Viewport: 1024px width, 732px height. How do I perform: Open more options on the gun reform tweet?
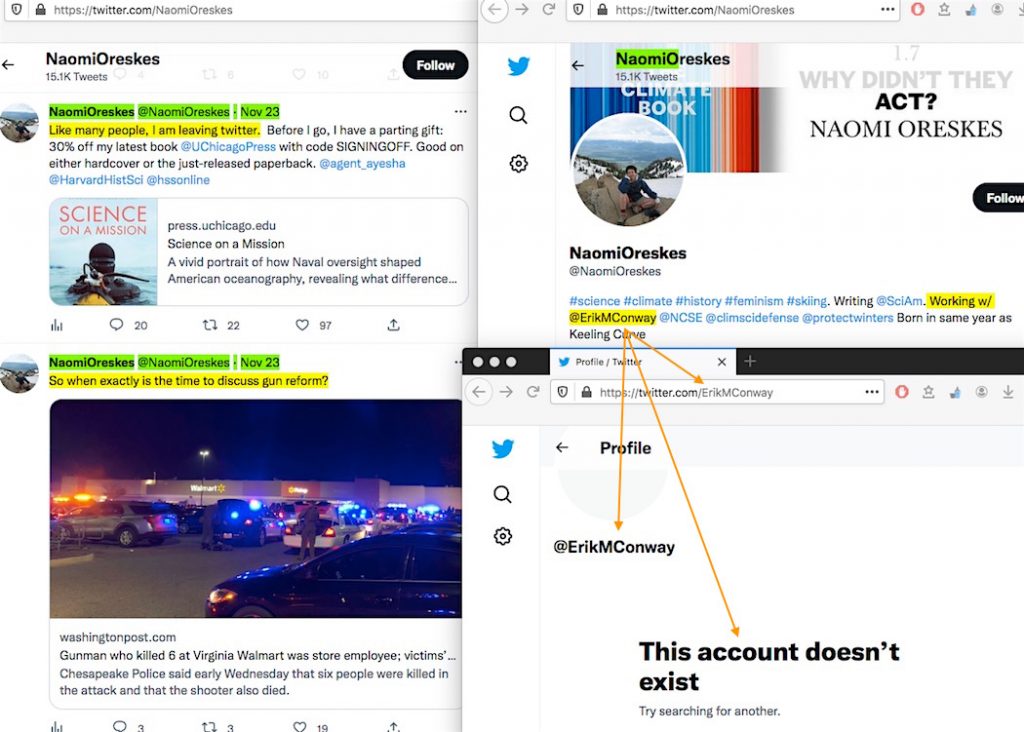pyautogui.click(x=460, y=362)
